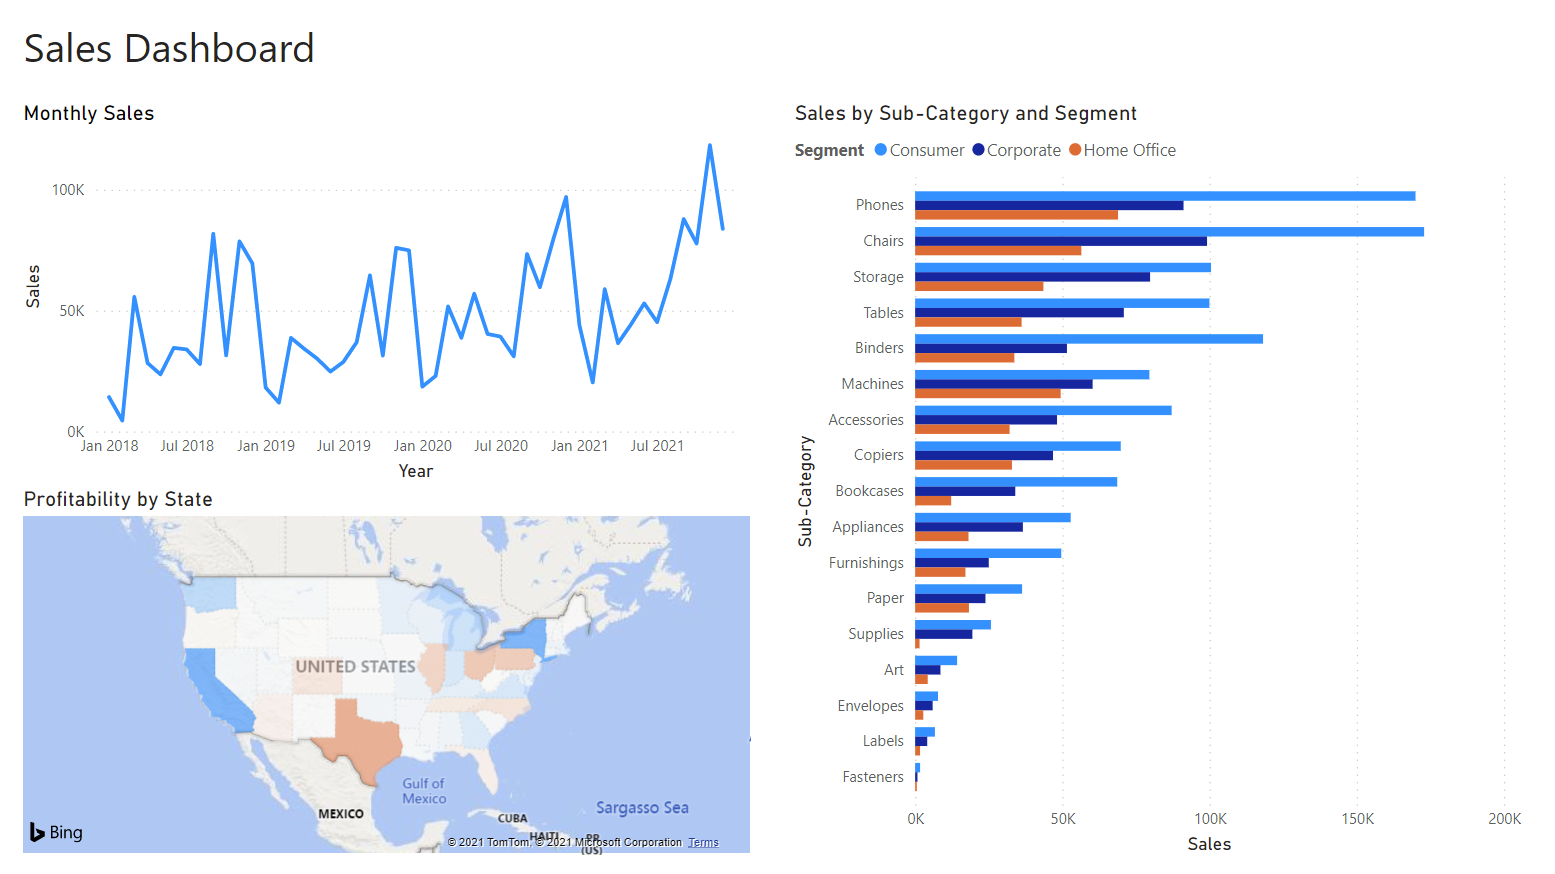Viewport: 1555px width, 874px height.
Task: Click the Consumer bar for Bookcases
Action: click(x=1016, y=482)
